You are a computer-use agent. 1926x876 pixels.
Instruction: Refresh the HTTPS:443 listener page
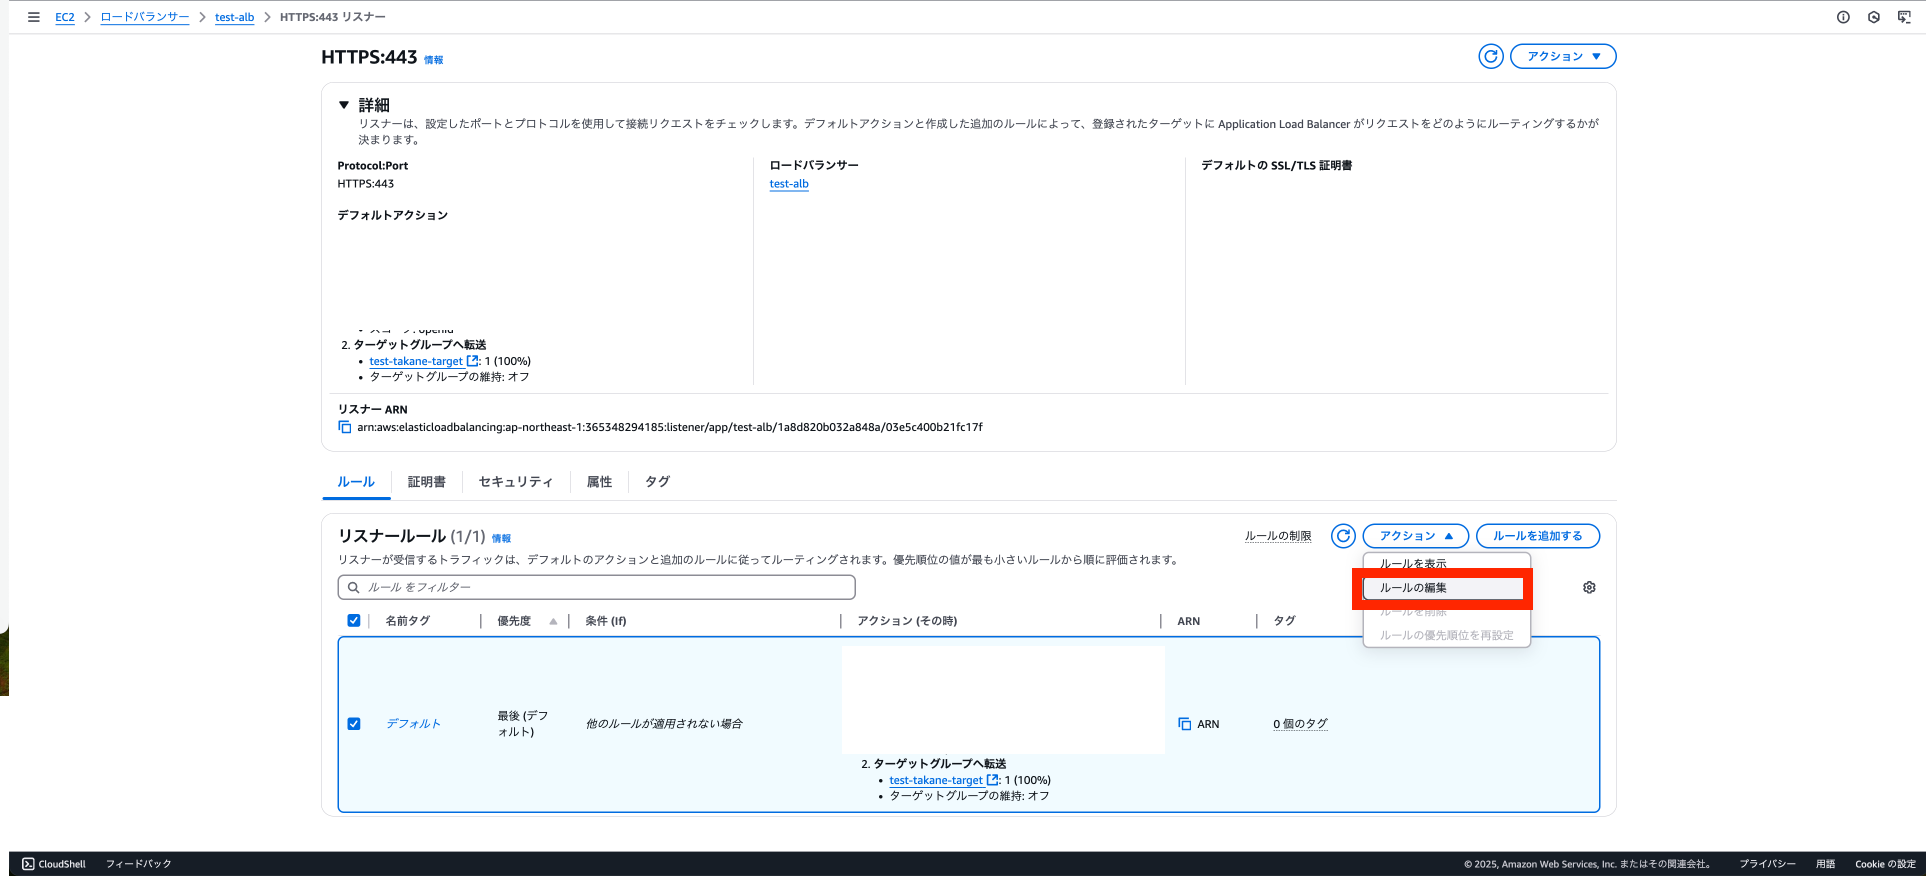pos(1490,56)
